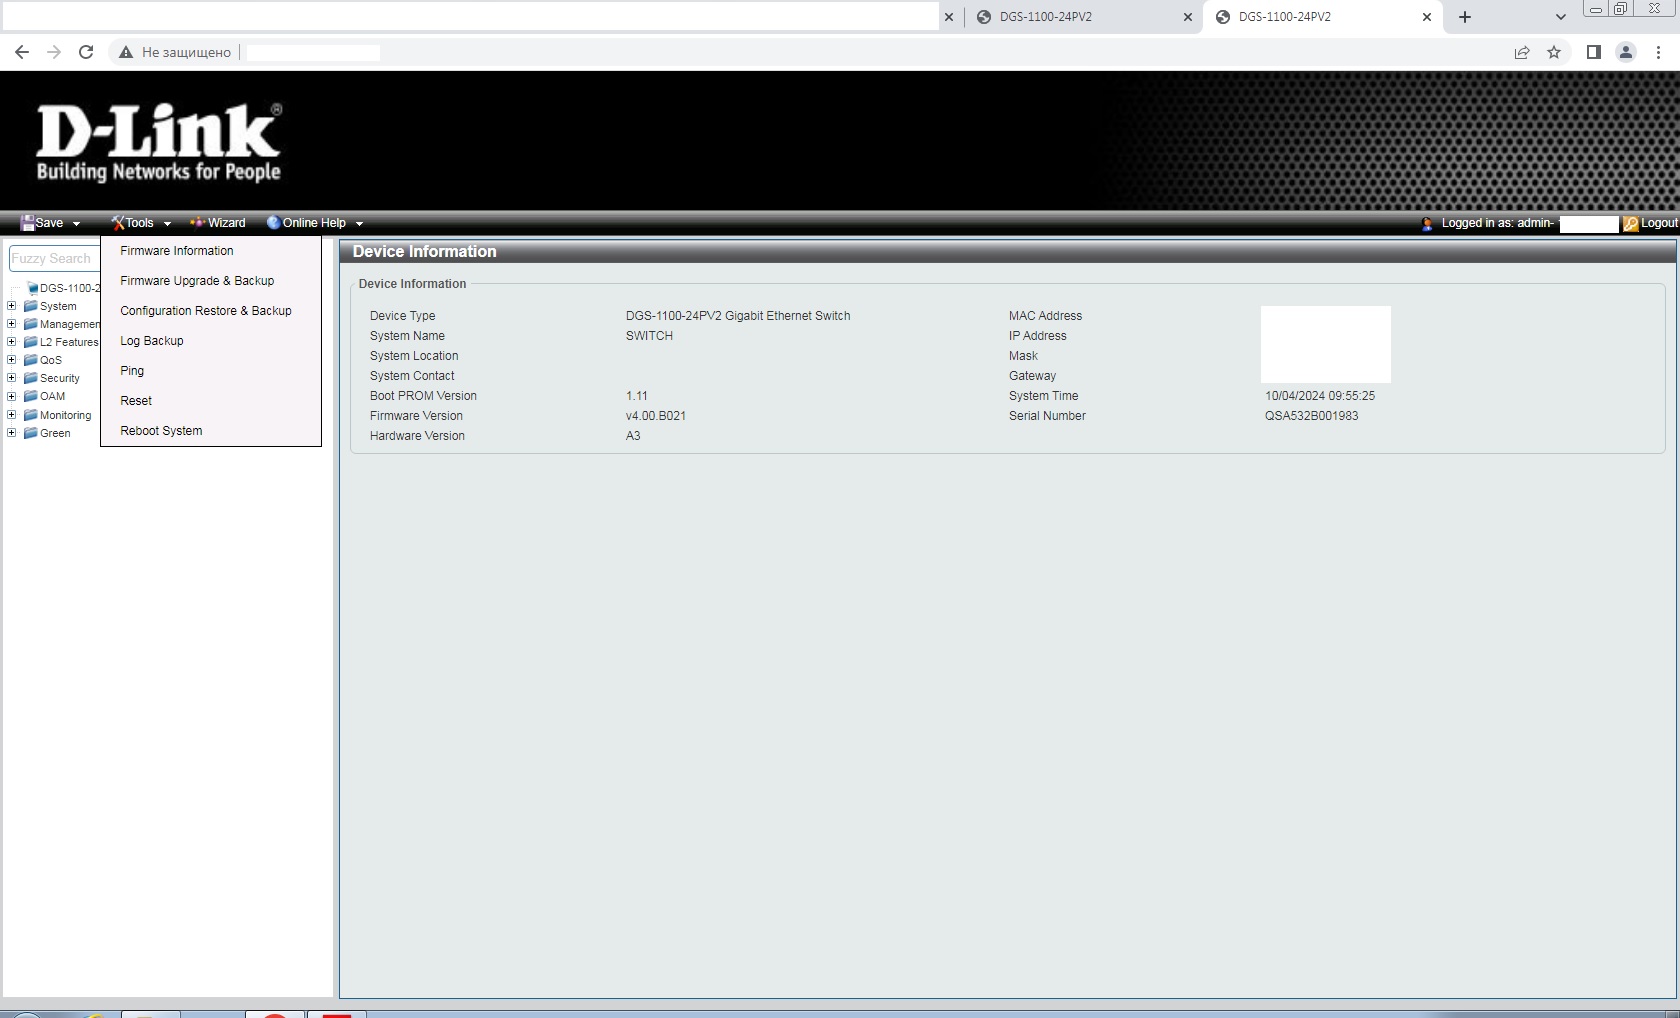Screen dimensions: 1680x1018
Task: Click the Tools dropdown arrow
Action: [167, 224]
